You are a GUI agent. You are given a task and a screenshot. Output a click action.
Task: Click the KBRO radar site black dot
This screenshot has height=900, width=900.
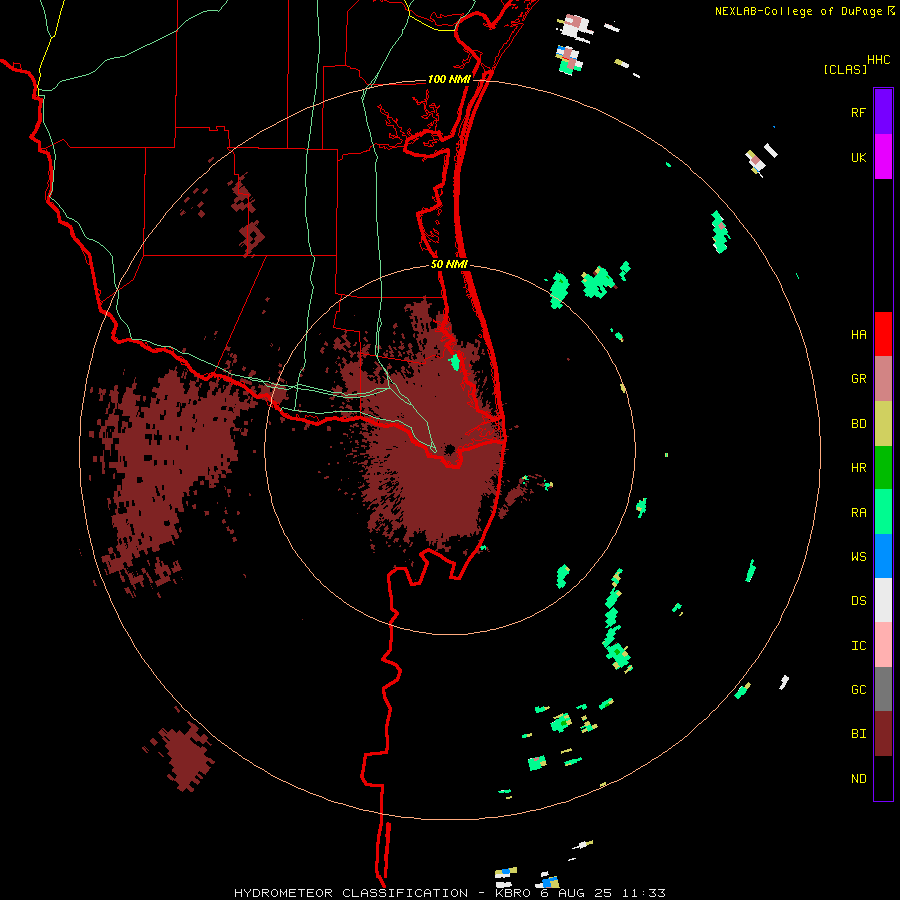[449, 449]
